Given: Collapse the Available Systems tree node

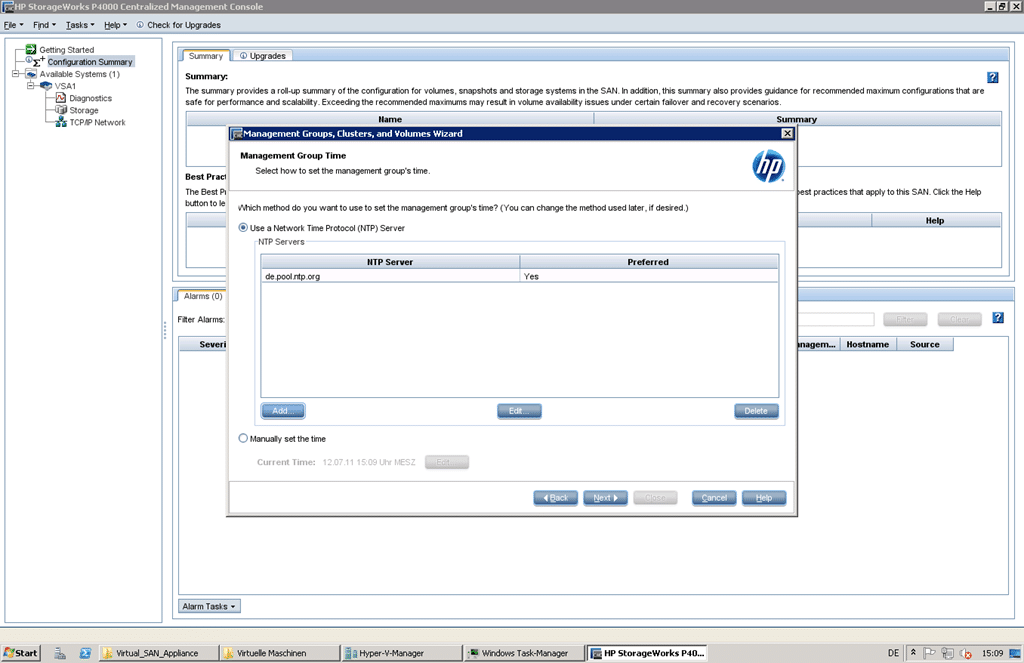Looking at the screenshot, I should [16, 74].
